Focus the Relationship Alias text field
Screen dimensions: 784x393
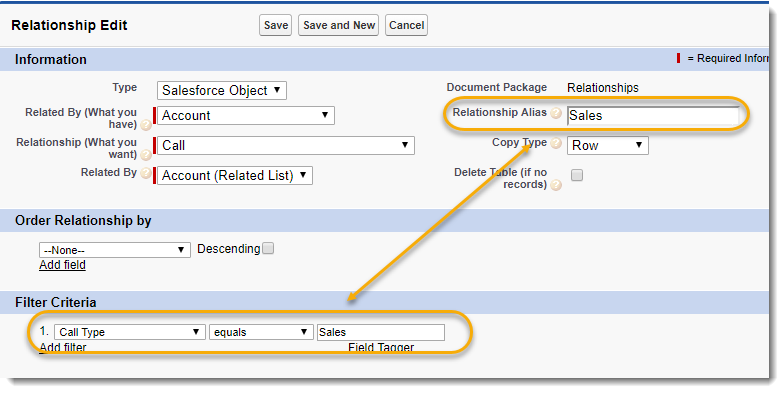tap(653, 116)
